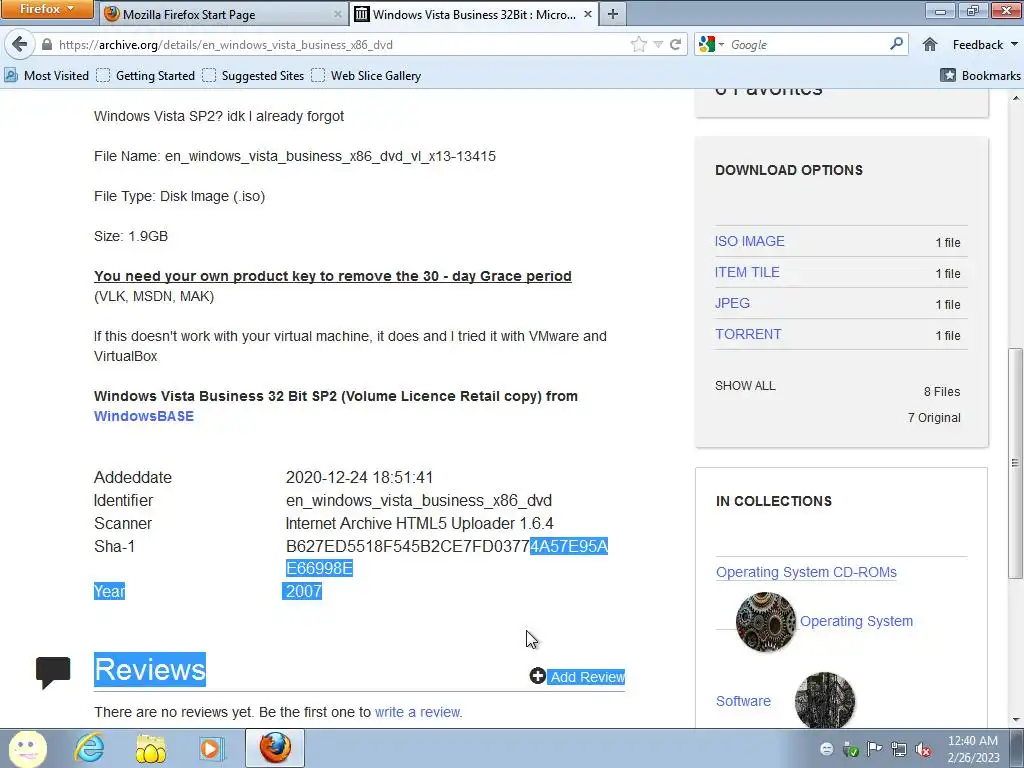Open the media player taskbar icon
The width and height of the screenshot is (1024, 768).
(211, 749)
